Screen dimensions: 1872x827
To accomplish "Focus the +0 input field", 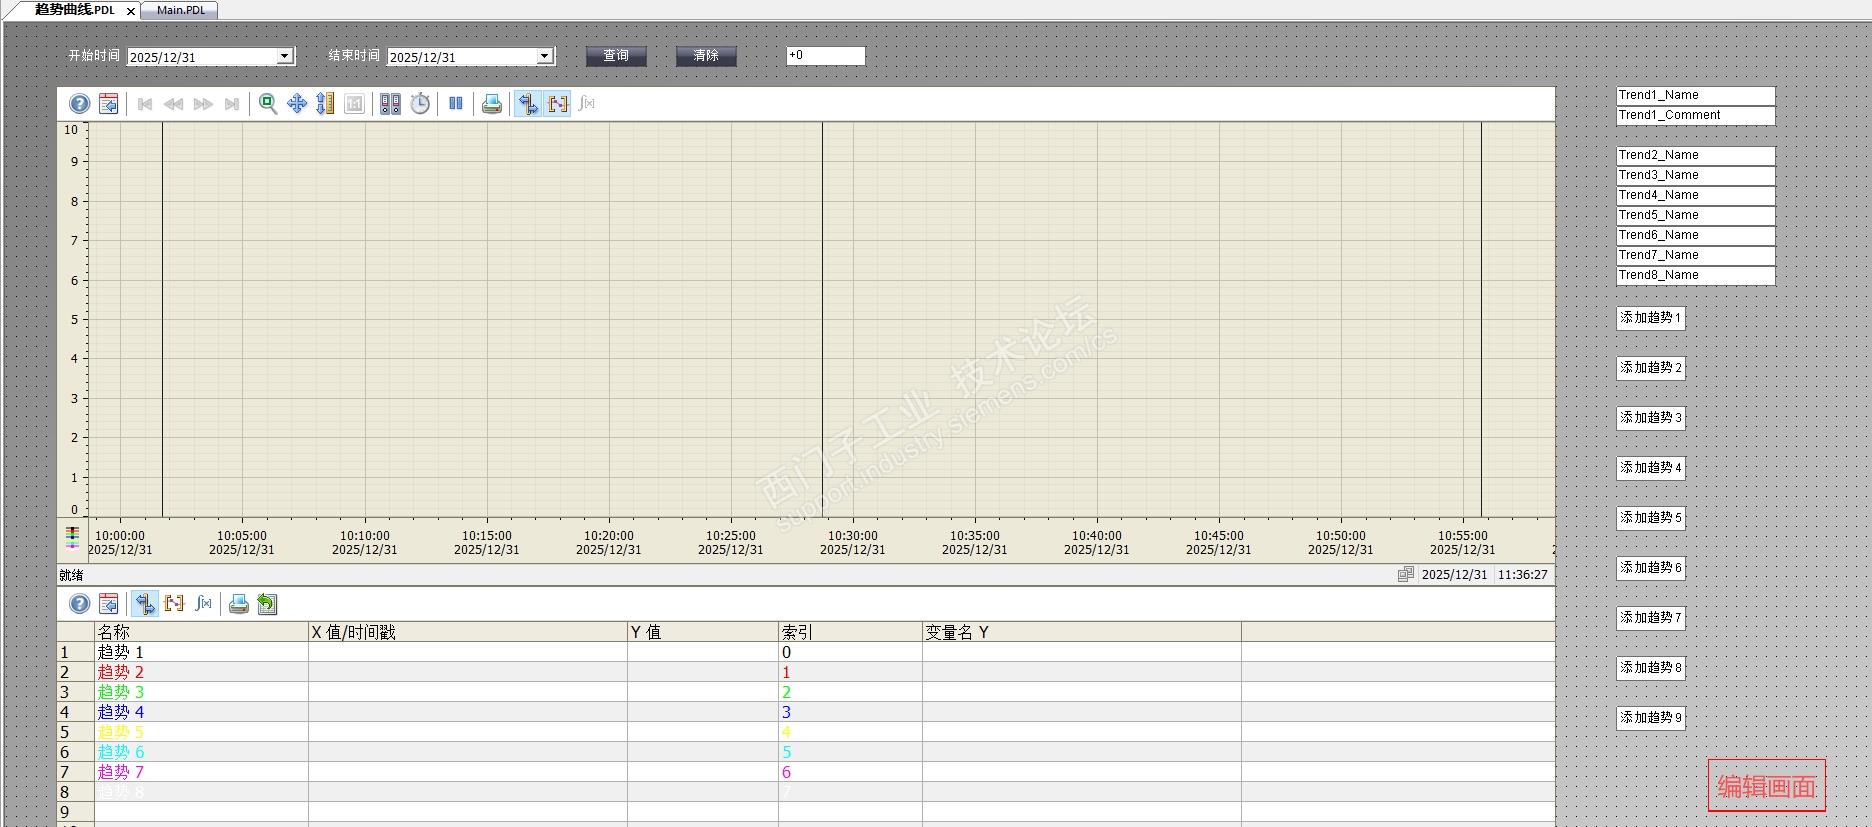I will click(826, 56).
